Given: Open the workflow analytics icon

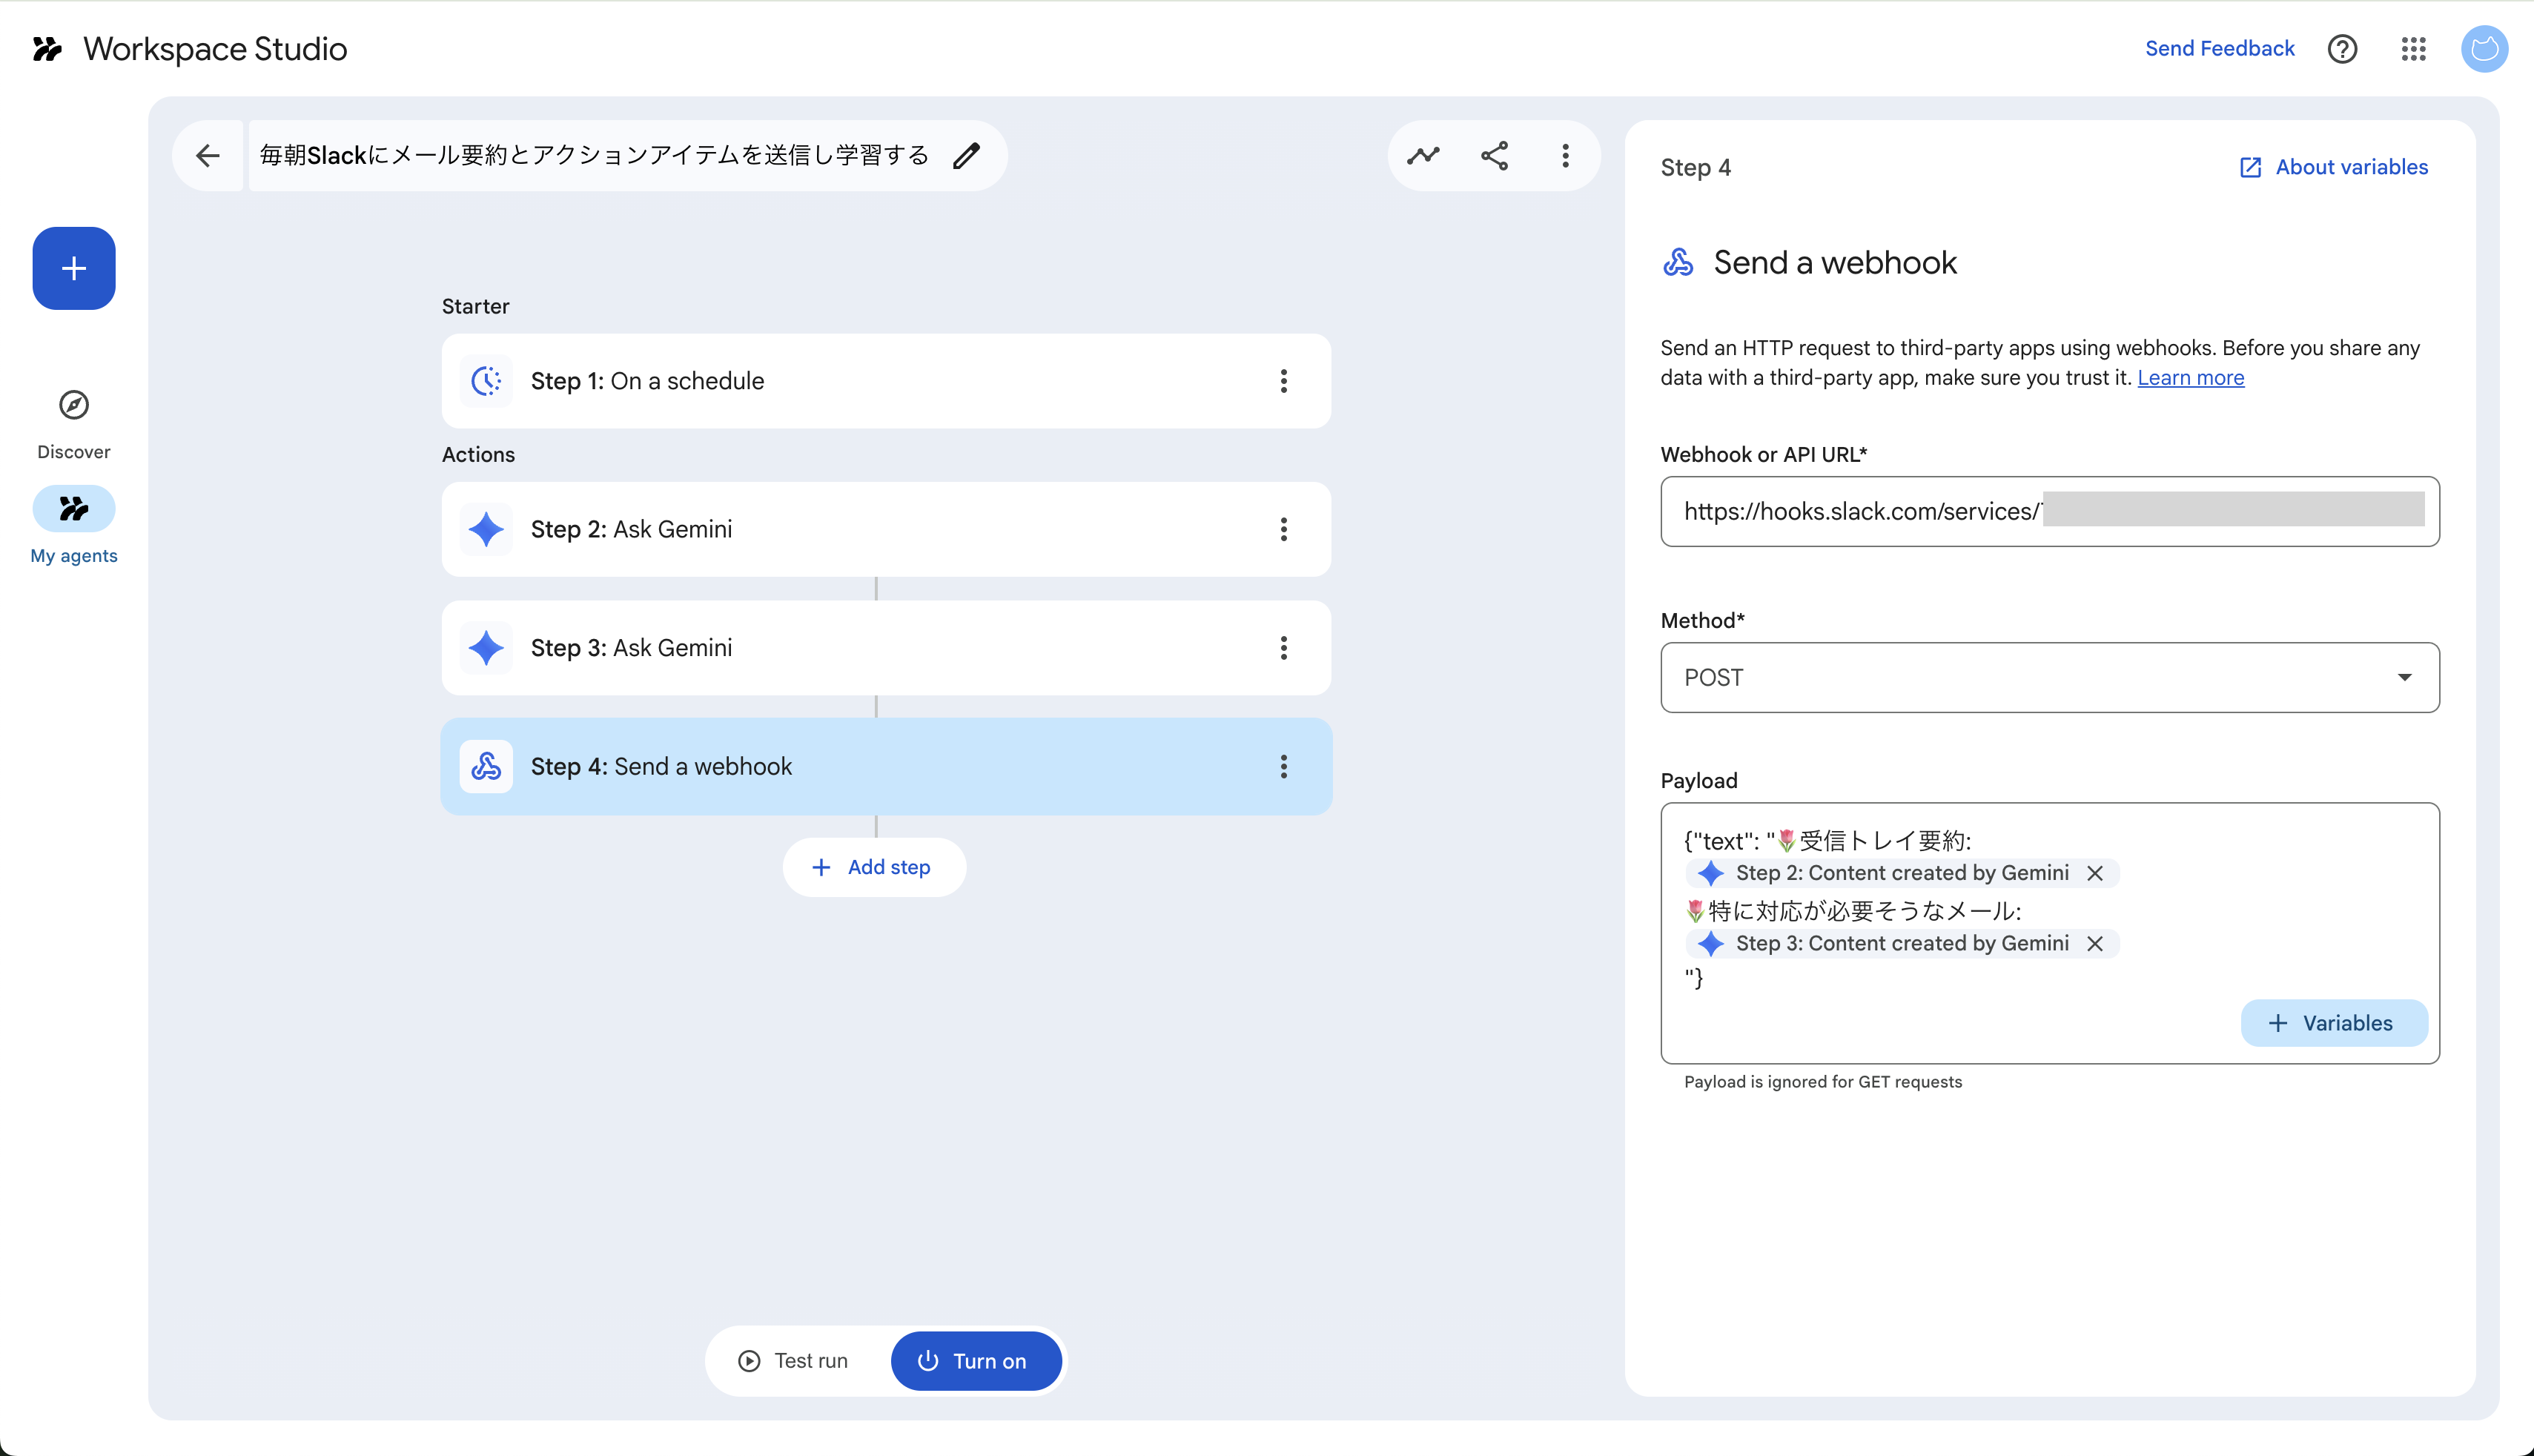Looking at the screenshot, I should click(x=1423, y=155).
